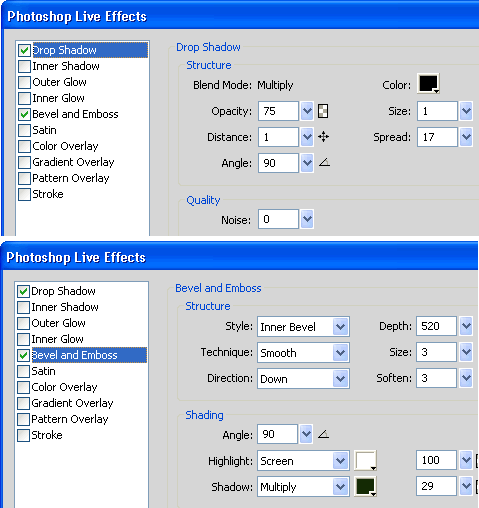Open the Drop Shadow Size dropdown arrow
479x508 pixels.
466,111
